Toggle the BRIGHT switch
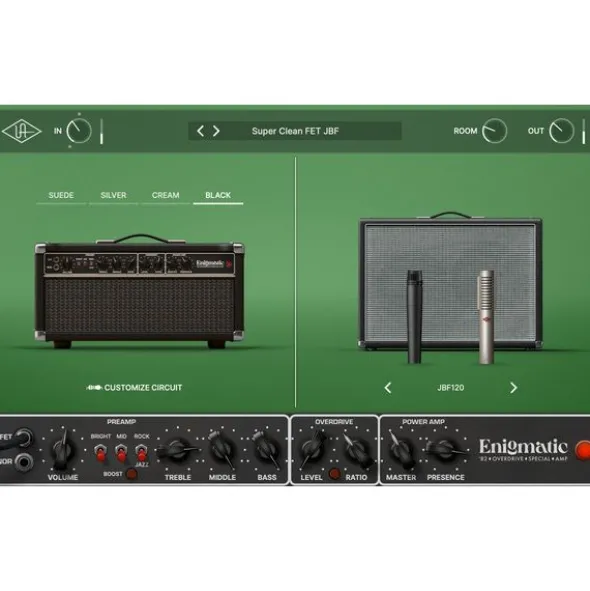The width and height of the screenshot is (590, 591). click(x=100, y=452)
